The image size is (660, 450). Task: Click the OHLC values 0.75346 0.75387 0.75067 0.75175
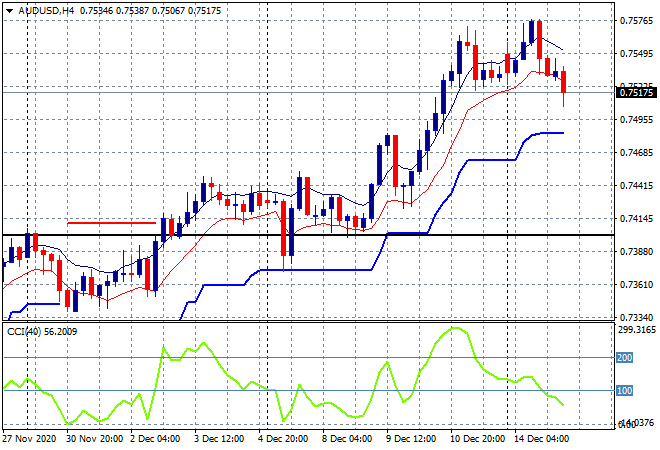click(150, 11)
